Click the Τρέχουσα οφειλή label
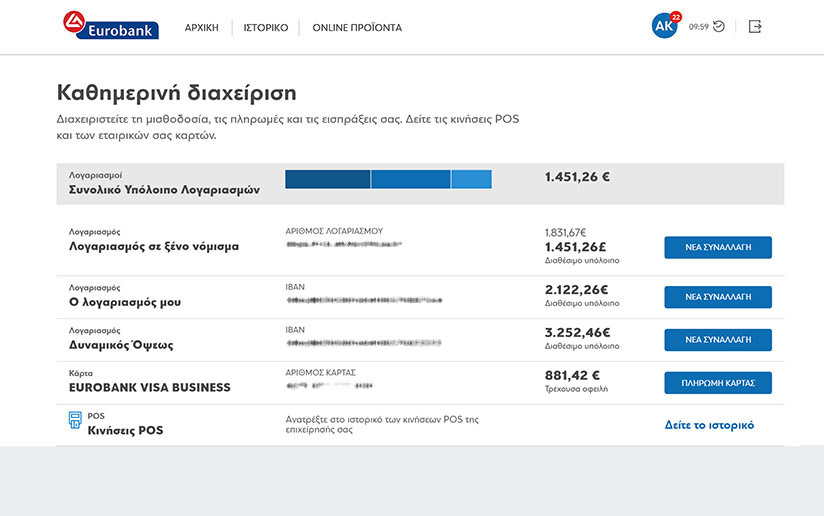 576,389
